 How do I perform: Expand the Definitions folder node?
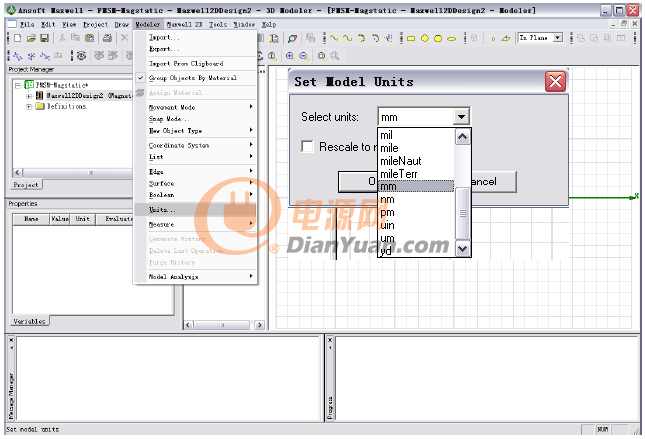pyautogui.click(x=29, y=107)
